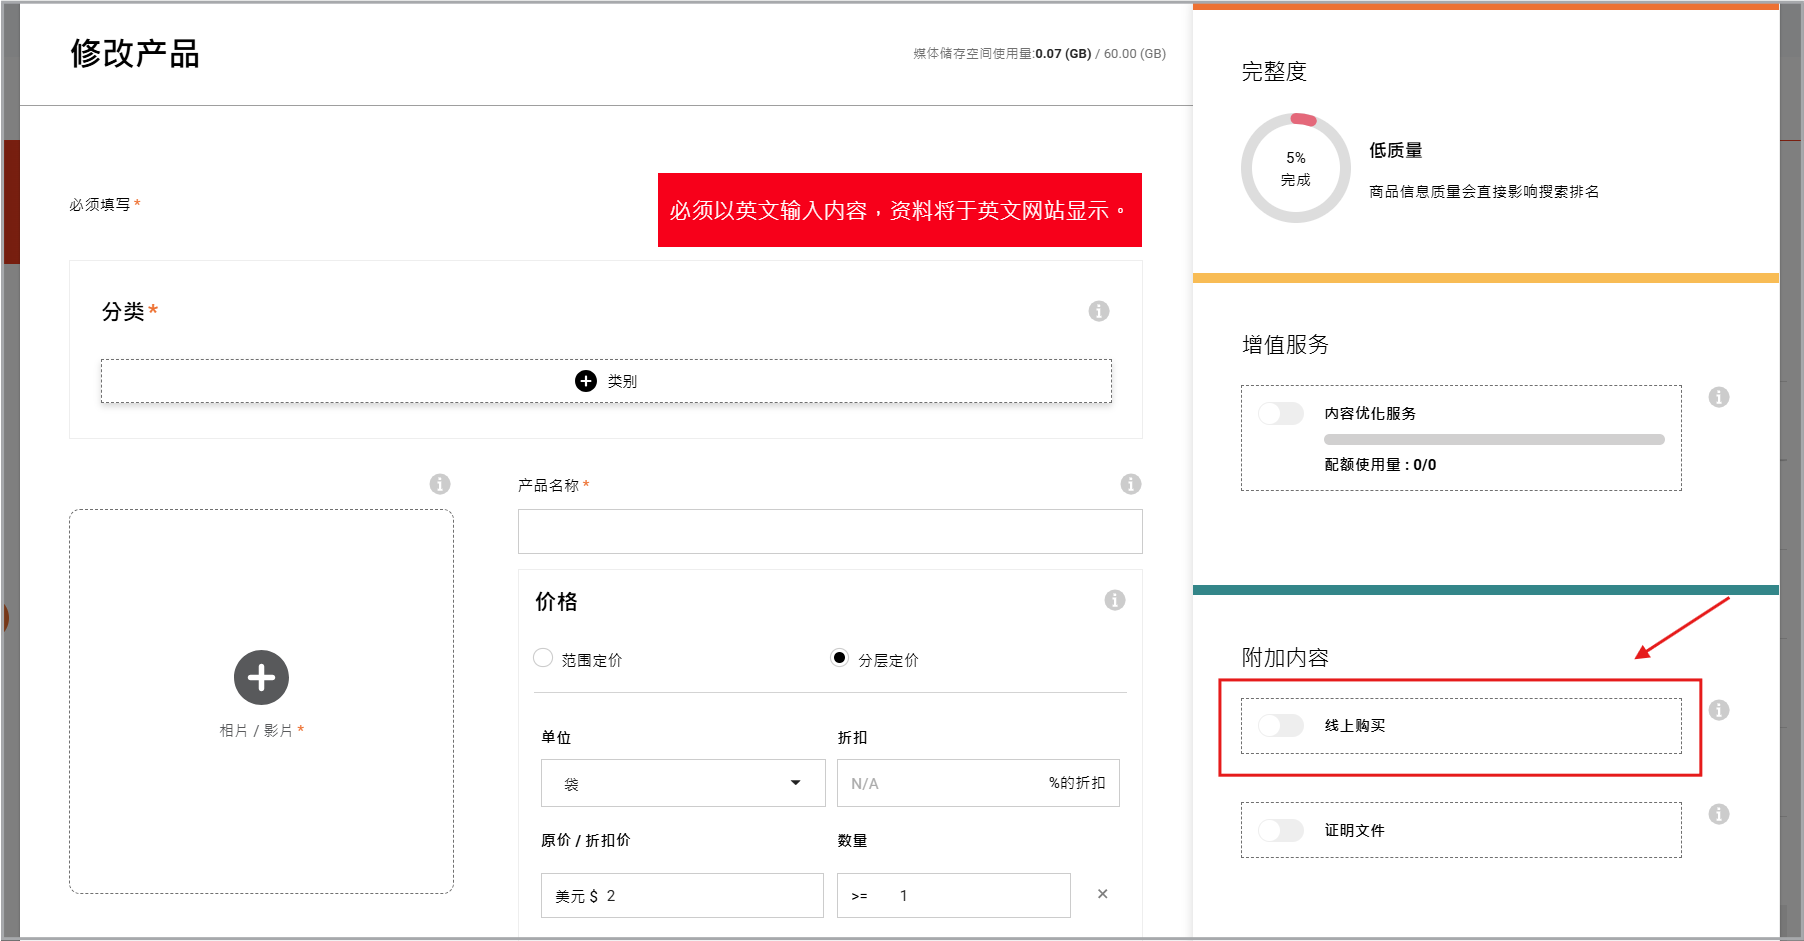Click the 配额使用量 : 0/0 text
The image size is (1804, 941).
tap(1380, 464)
